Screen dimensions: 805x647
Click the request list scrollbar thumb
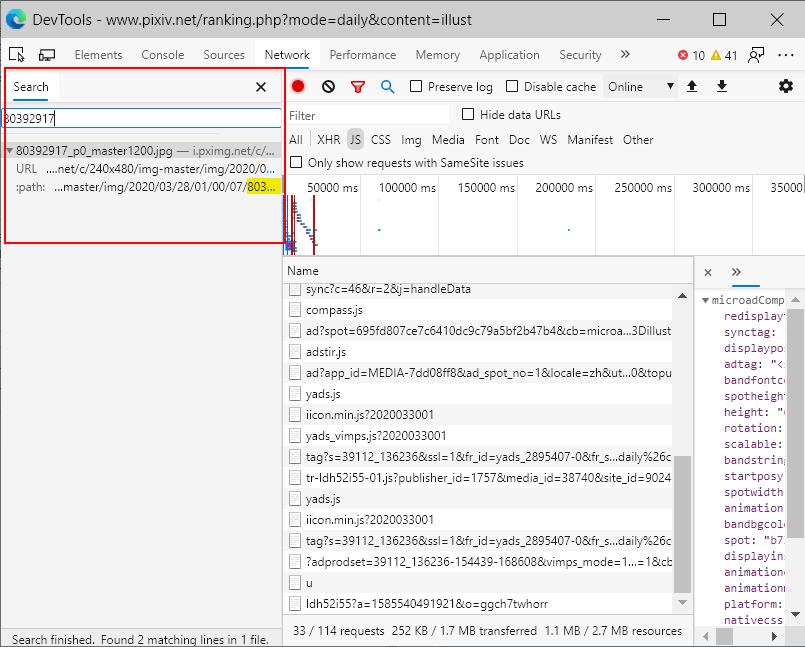682,524
